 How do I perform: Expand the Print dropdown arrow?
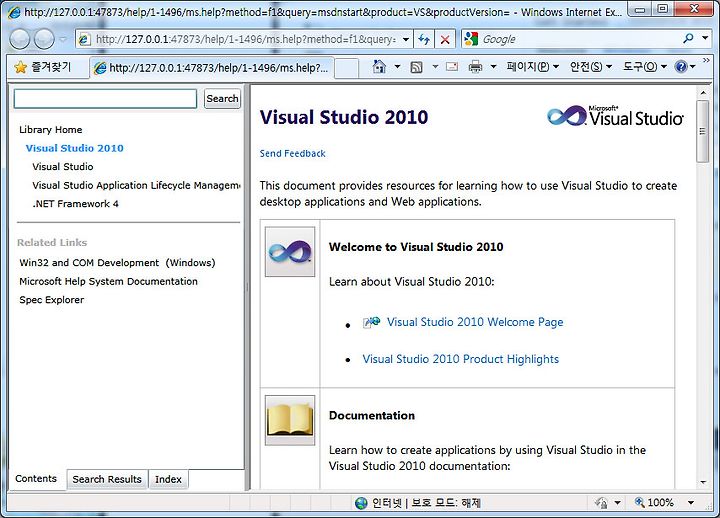coord(494,67)
